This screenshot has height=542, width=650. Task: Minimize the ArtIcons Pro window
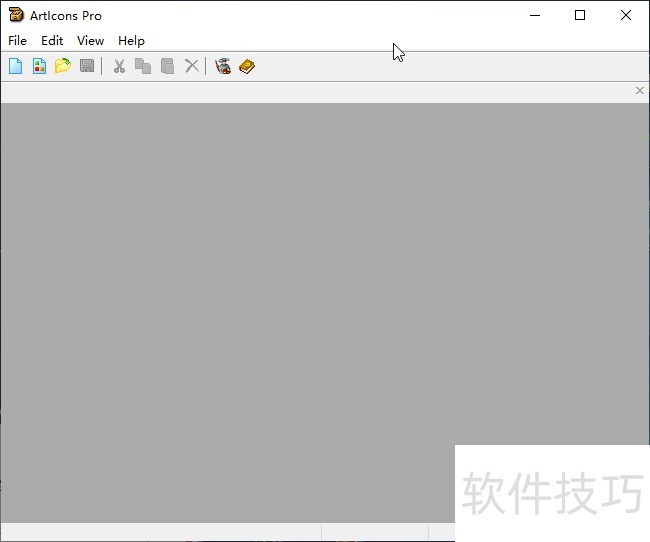(535, 15)
